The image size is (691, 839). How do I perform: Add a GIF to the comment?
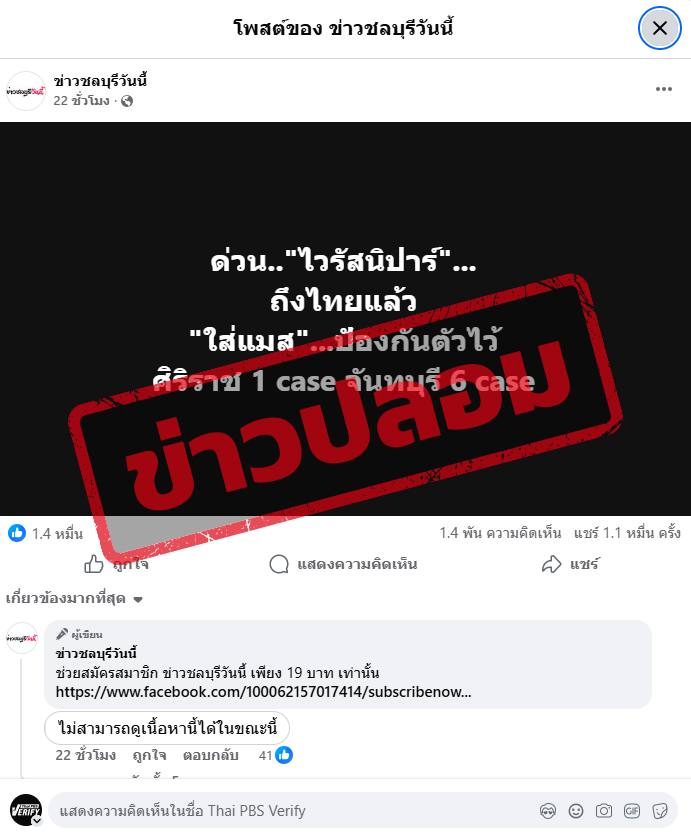632,811
